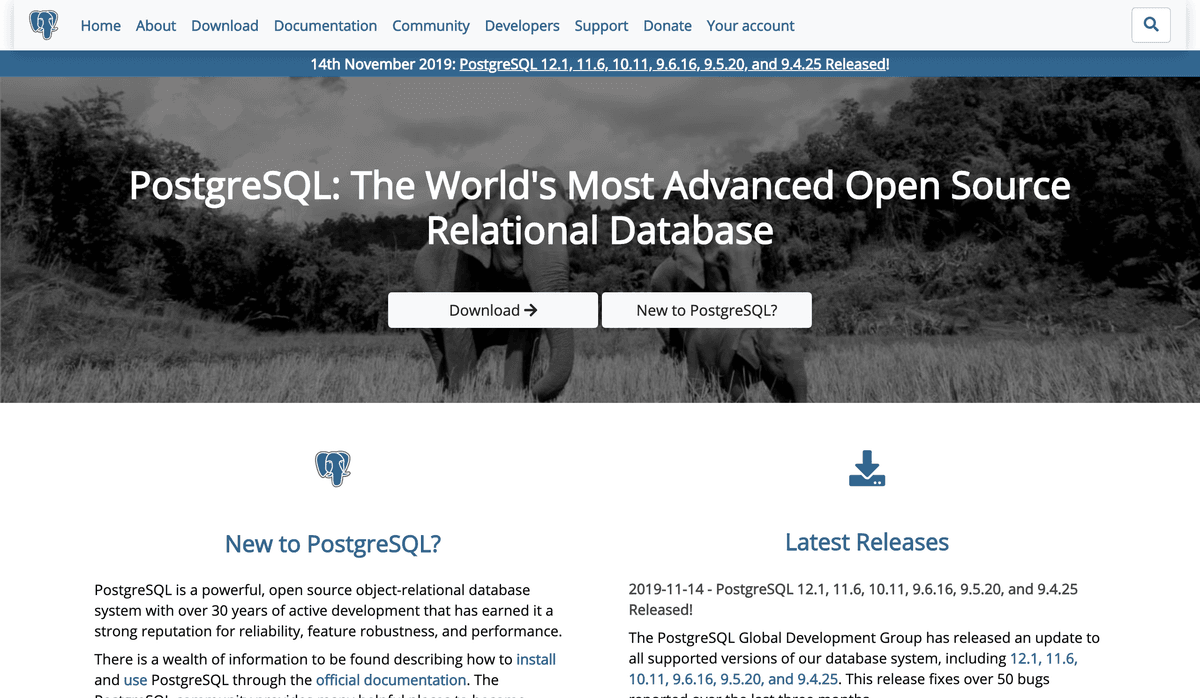Click the PostgreSQL elephant logo in navbar
Screen dimensions: 1200x698
pos(43,25)
